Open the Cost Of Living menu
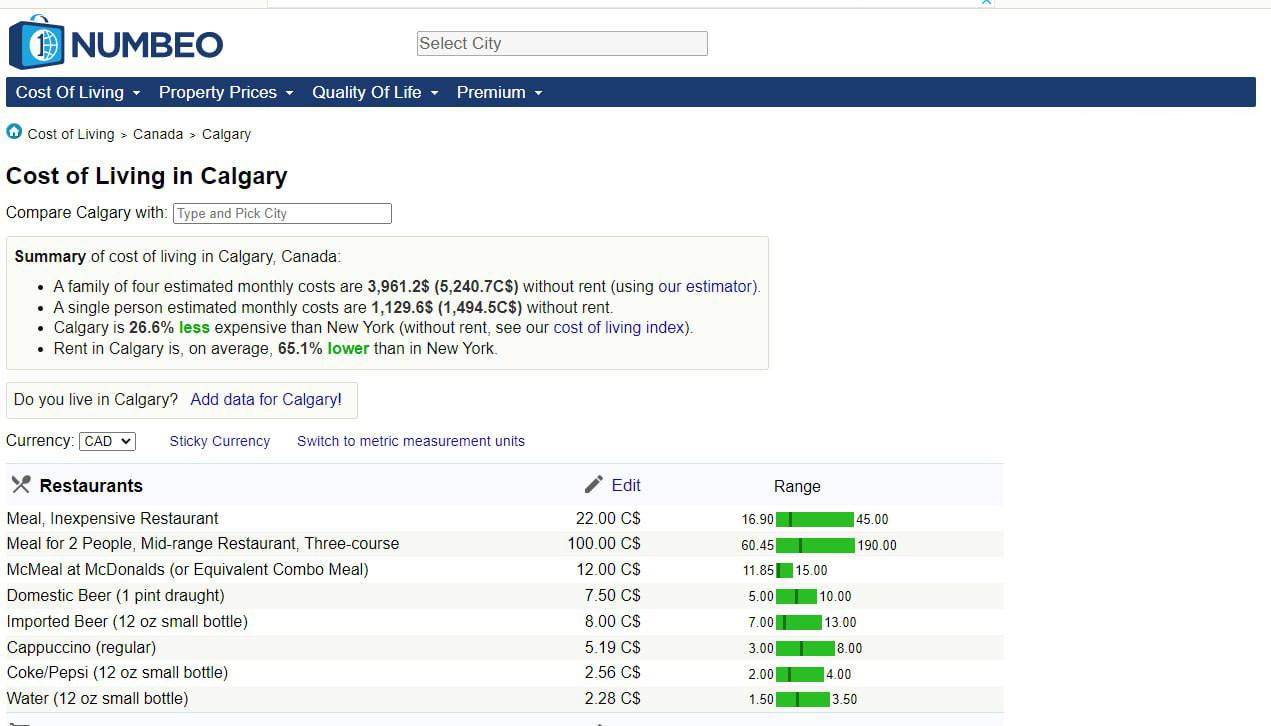The height and width of the screenshot is (726, 1271). pos(78,92)
